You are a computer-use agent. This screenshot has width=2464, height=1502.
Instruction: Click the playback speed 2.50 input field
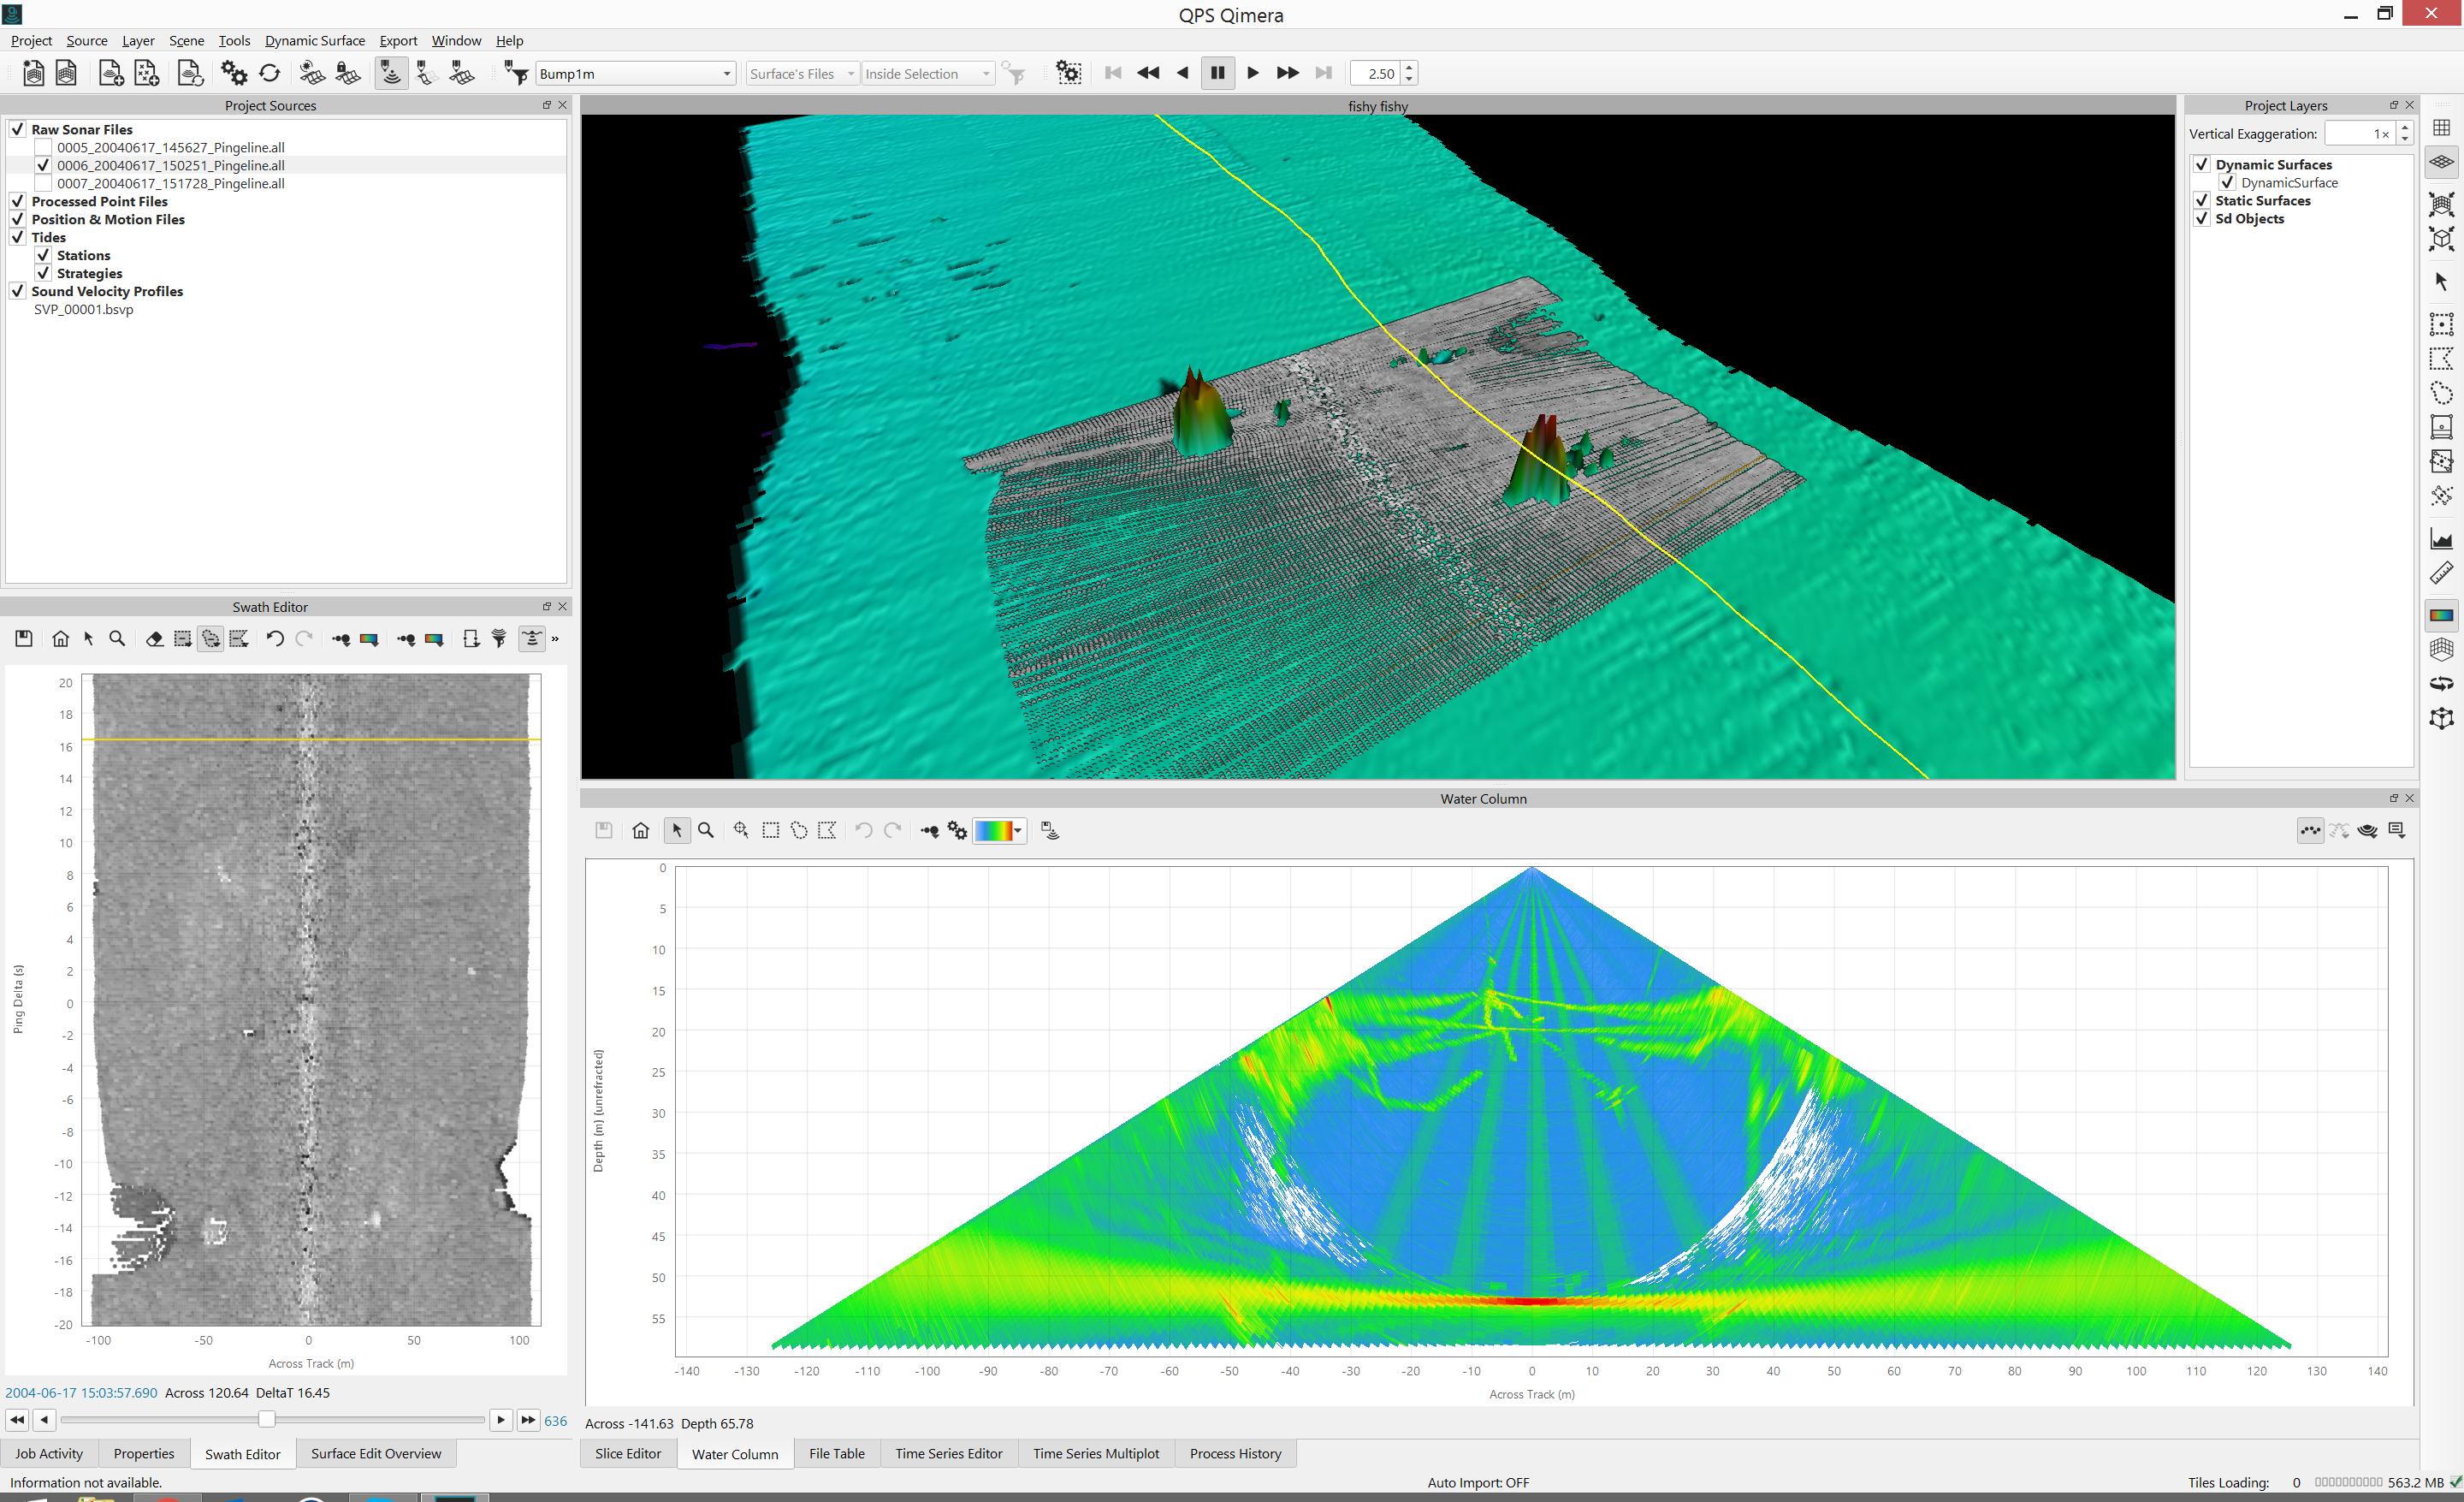pyautogui.click(x=1375, y=73)
